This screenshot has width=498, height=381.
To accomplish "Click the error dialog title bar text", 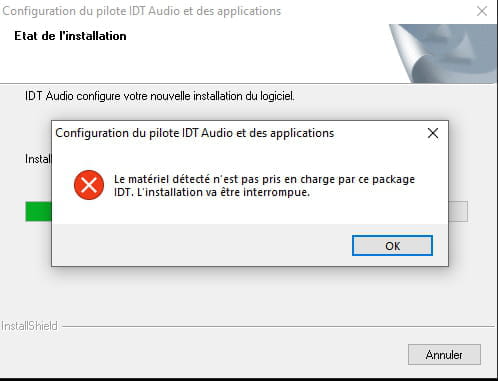I will (195, 133).
